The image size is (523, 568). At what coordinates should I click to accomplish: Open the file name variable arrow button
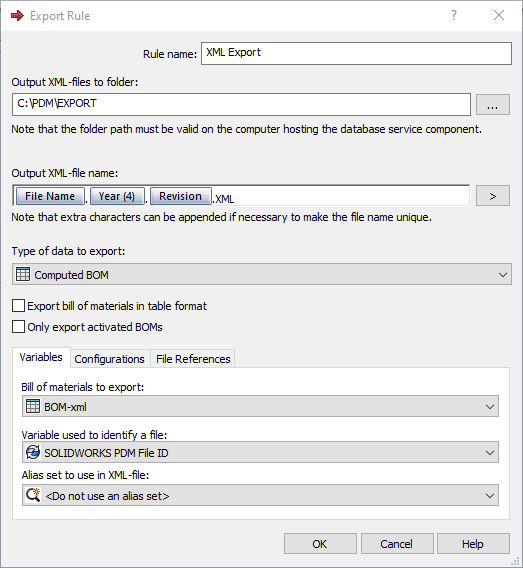(493, 196)
